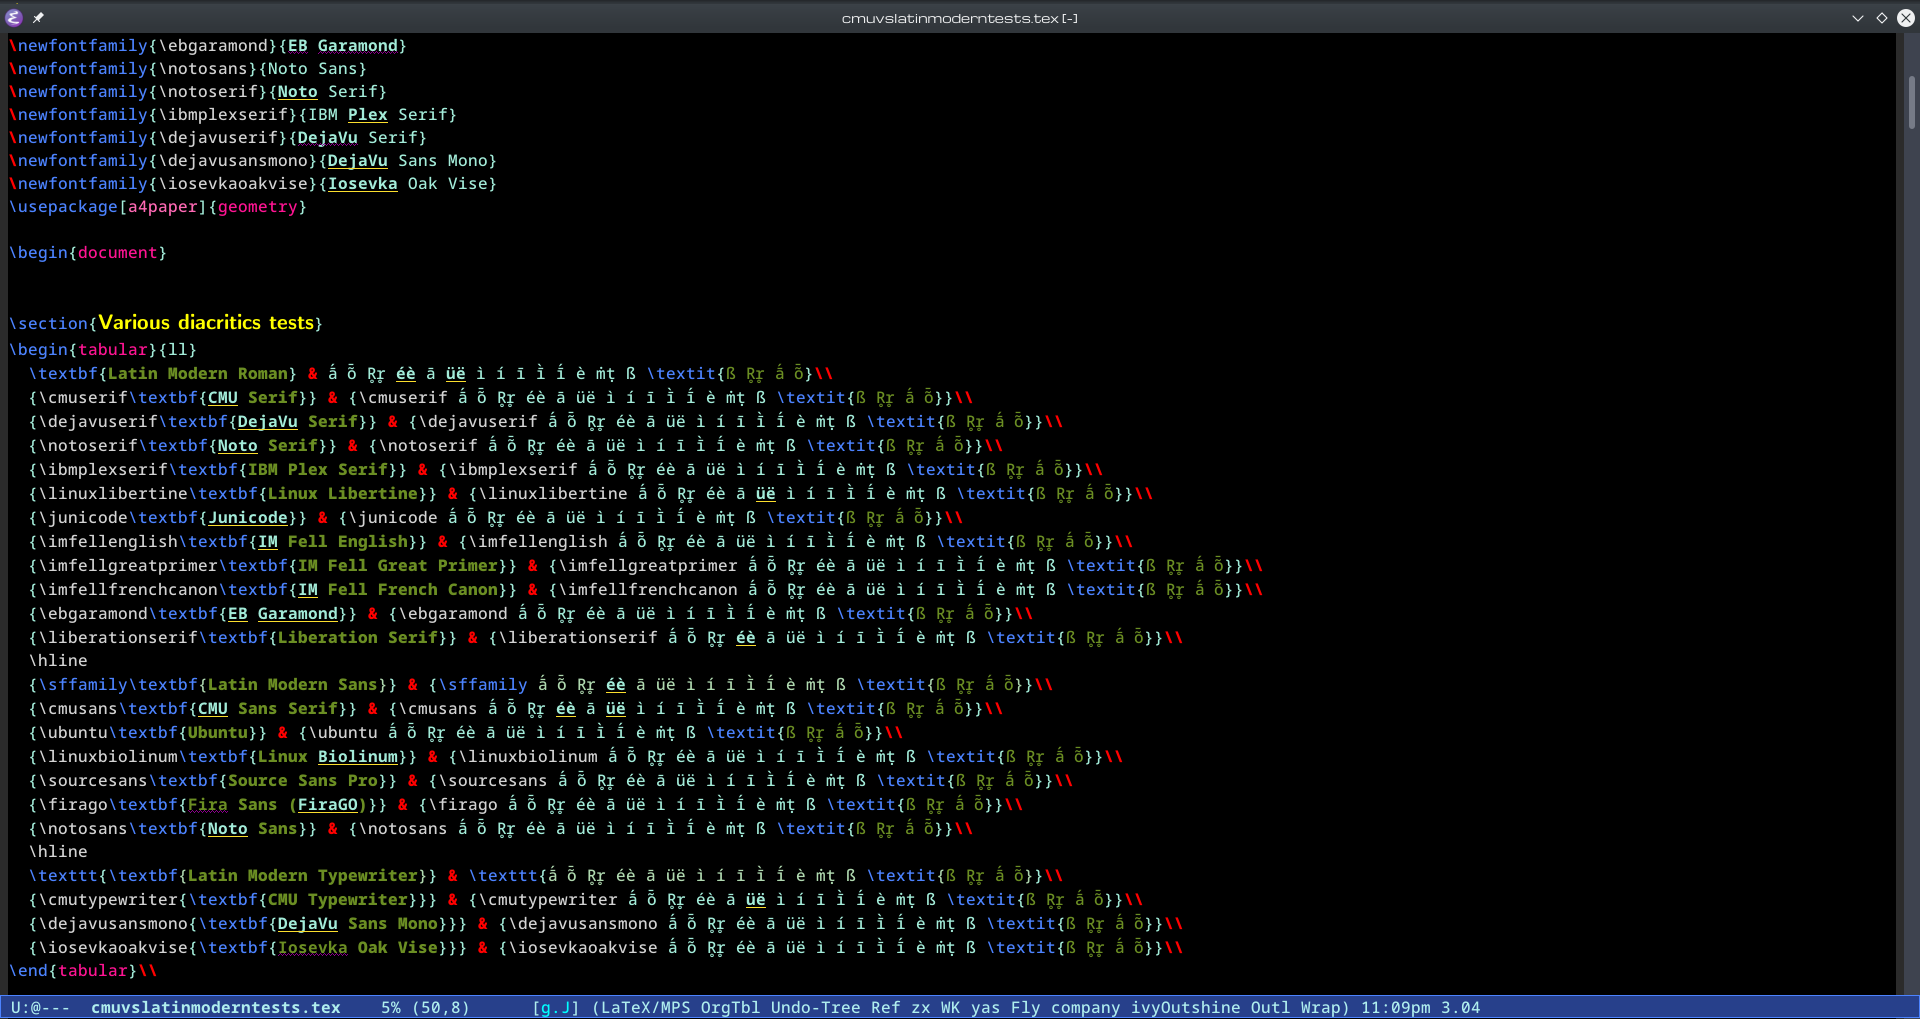
Task: Click the maximize diamond icon in title bar
Action: coord(1882,17)
